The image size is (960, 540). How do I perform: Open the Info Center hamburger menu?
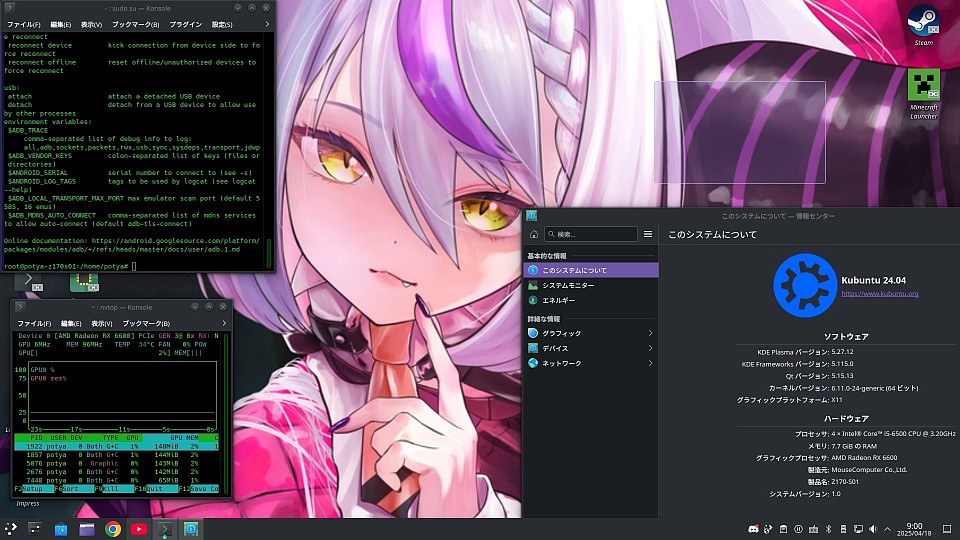point(648,234)
